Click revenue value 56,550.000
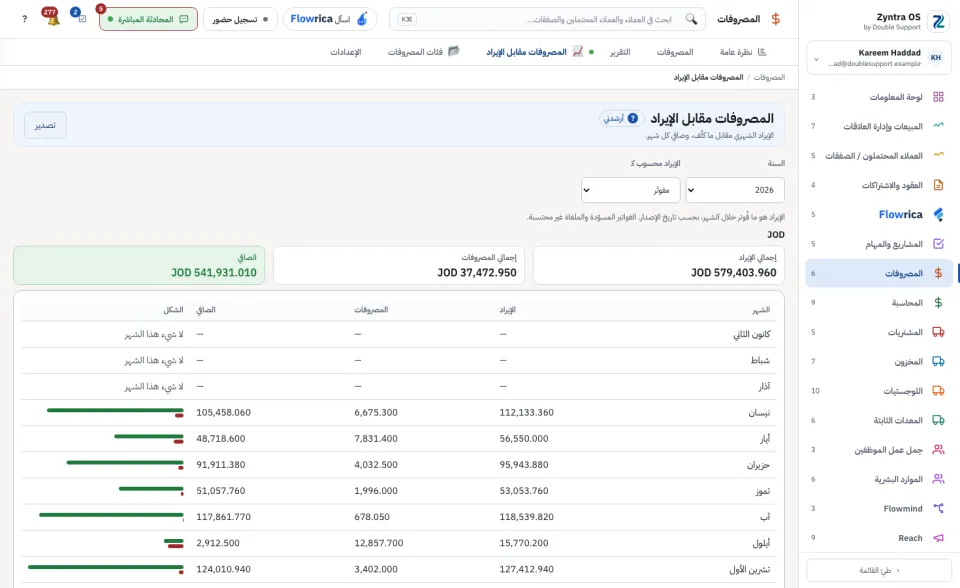The width and height of the screenshot is (960, 588). click(x=524, y=439)
